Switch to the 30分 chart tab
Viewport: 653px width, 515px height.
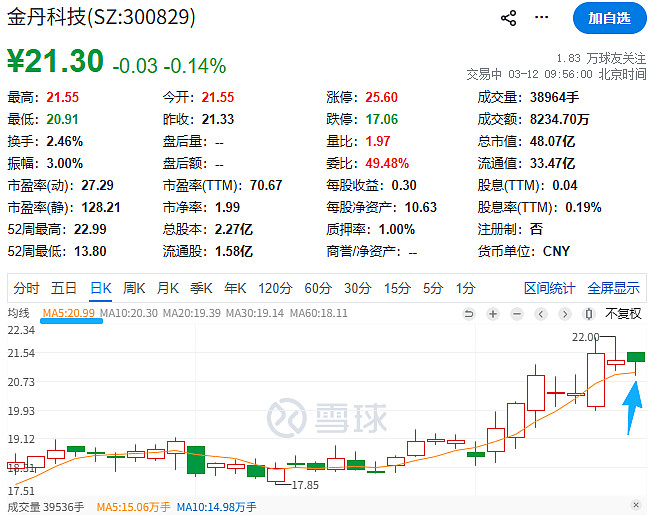coord(358,288)
